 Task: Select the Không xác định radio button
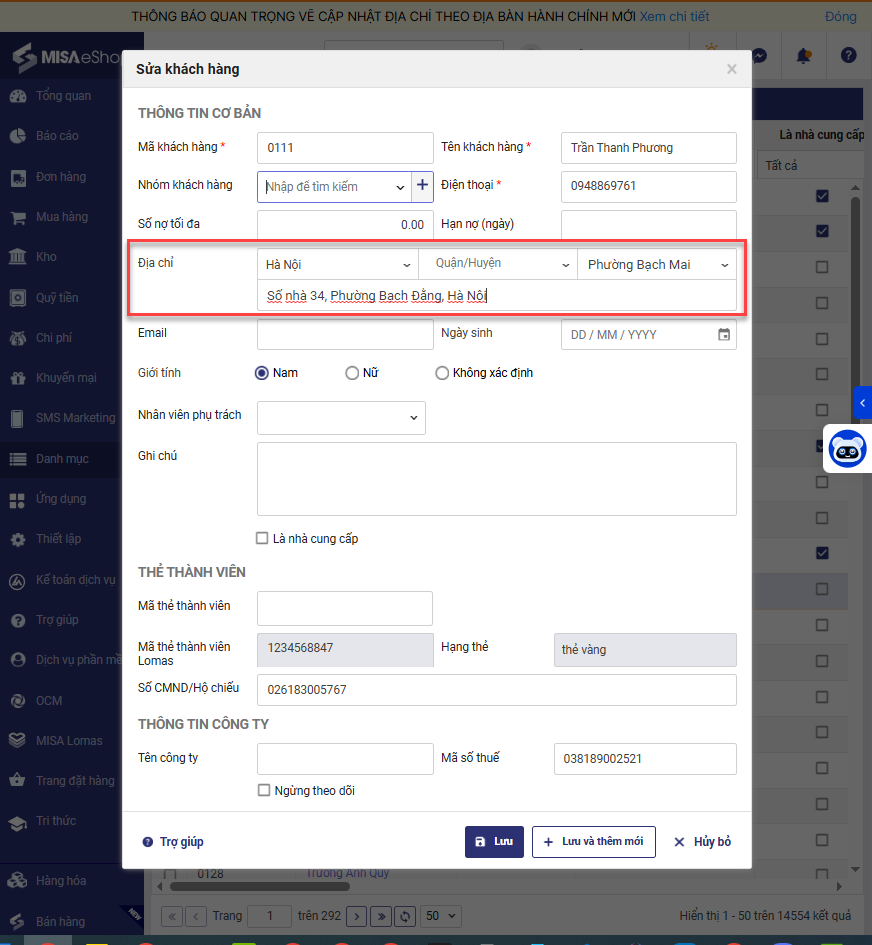[442, 373]
